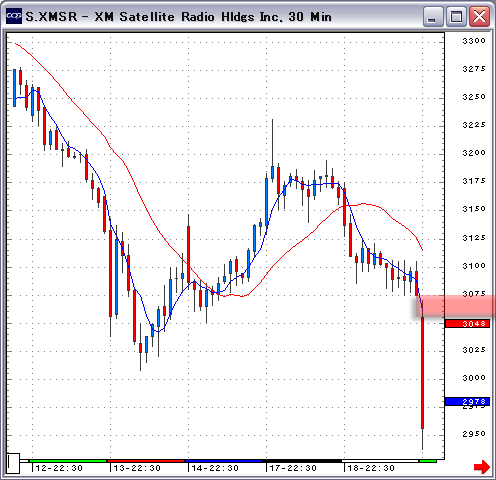
Task: Close the XMSR chart window
Action: [479, 16]
